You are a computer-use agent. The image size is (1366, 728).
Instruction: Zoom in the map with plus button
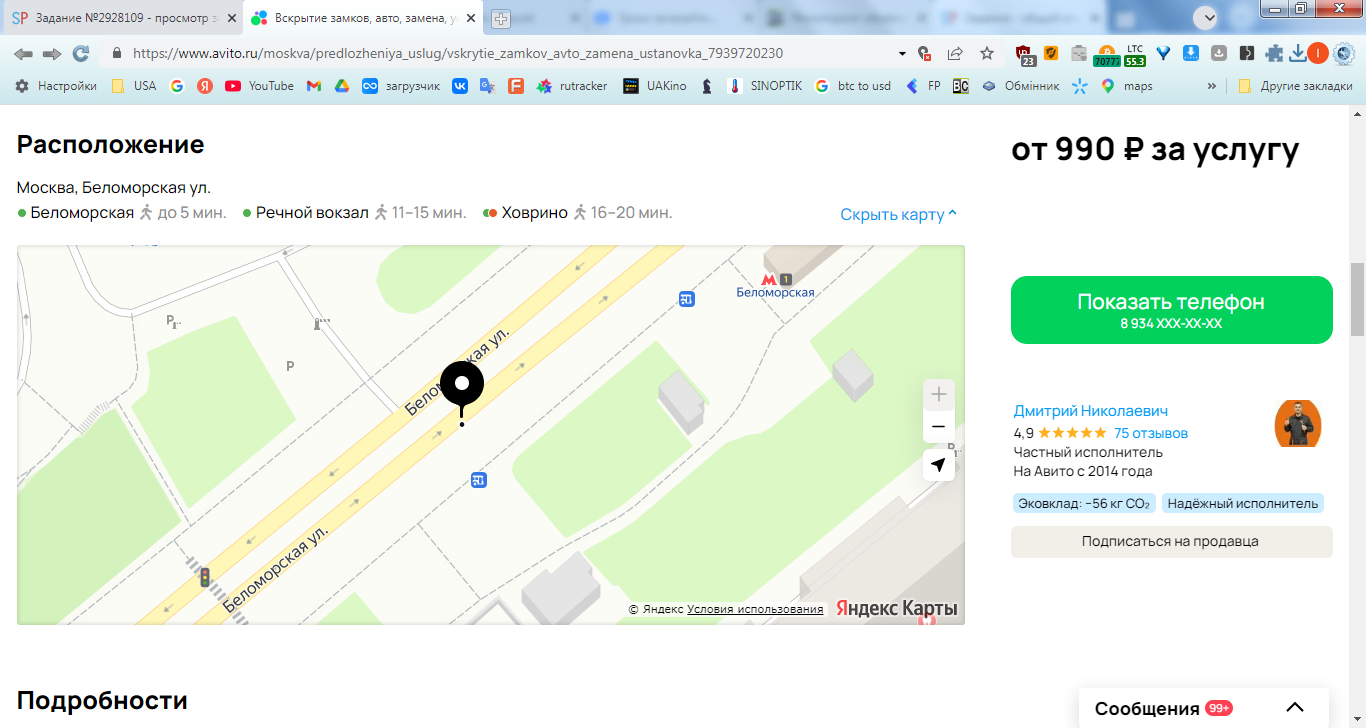tap(938, 395)
